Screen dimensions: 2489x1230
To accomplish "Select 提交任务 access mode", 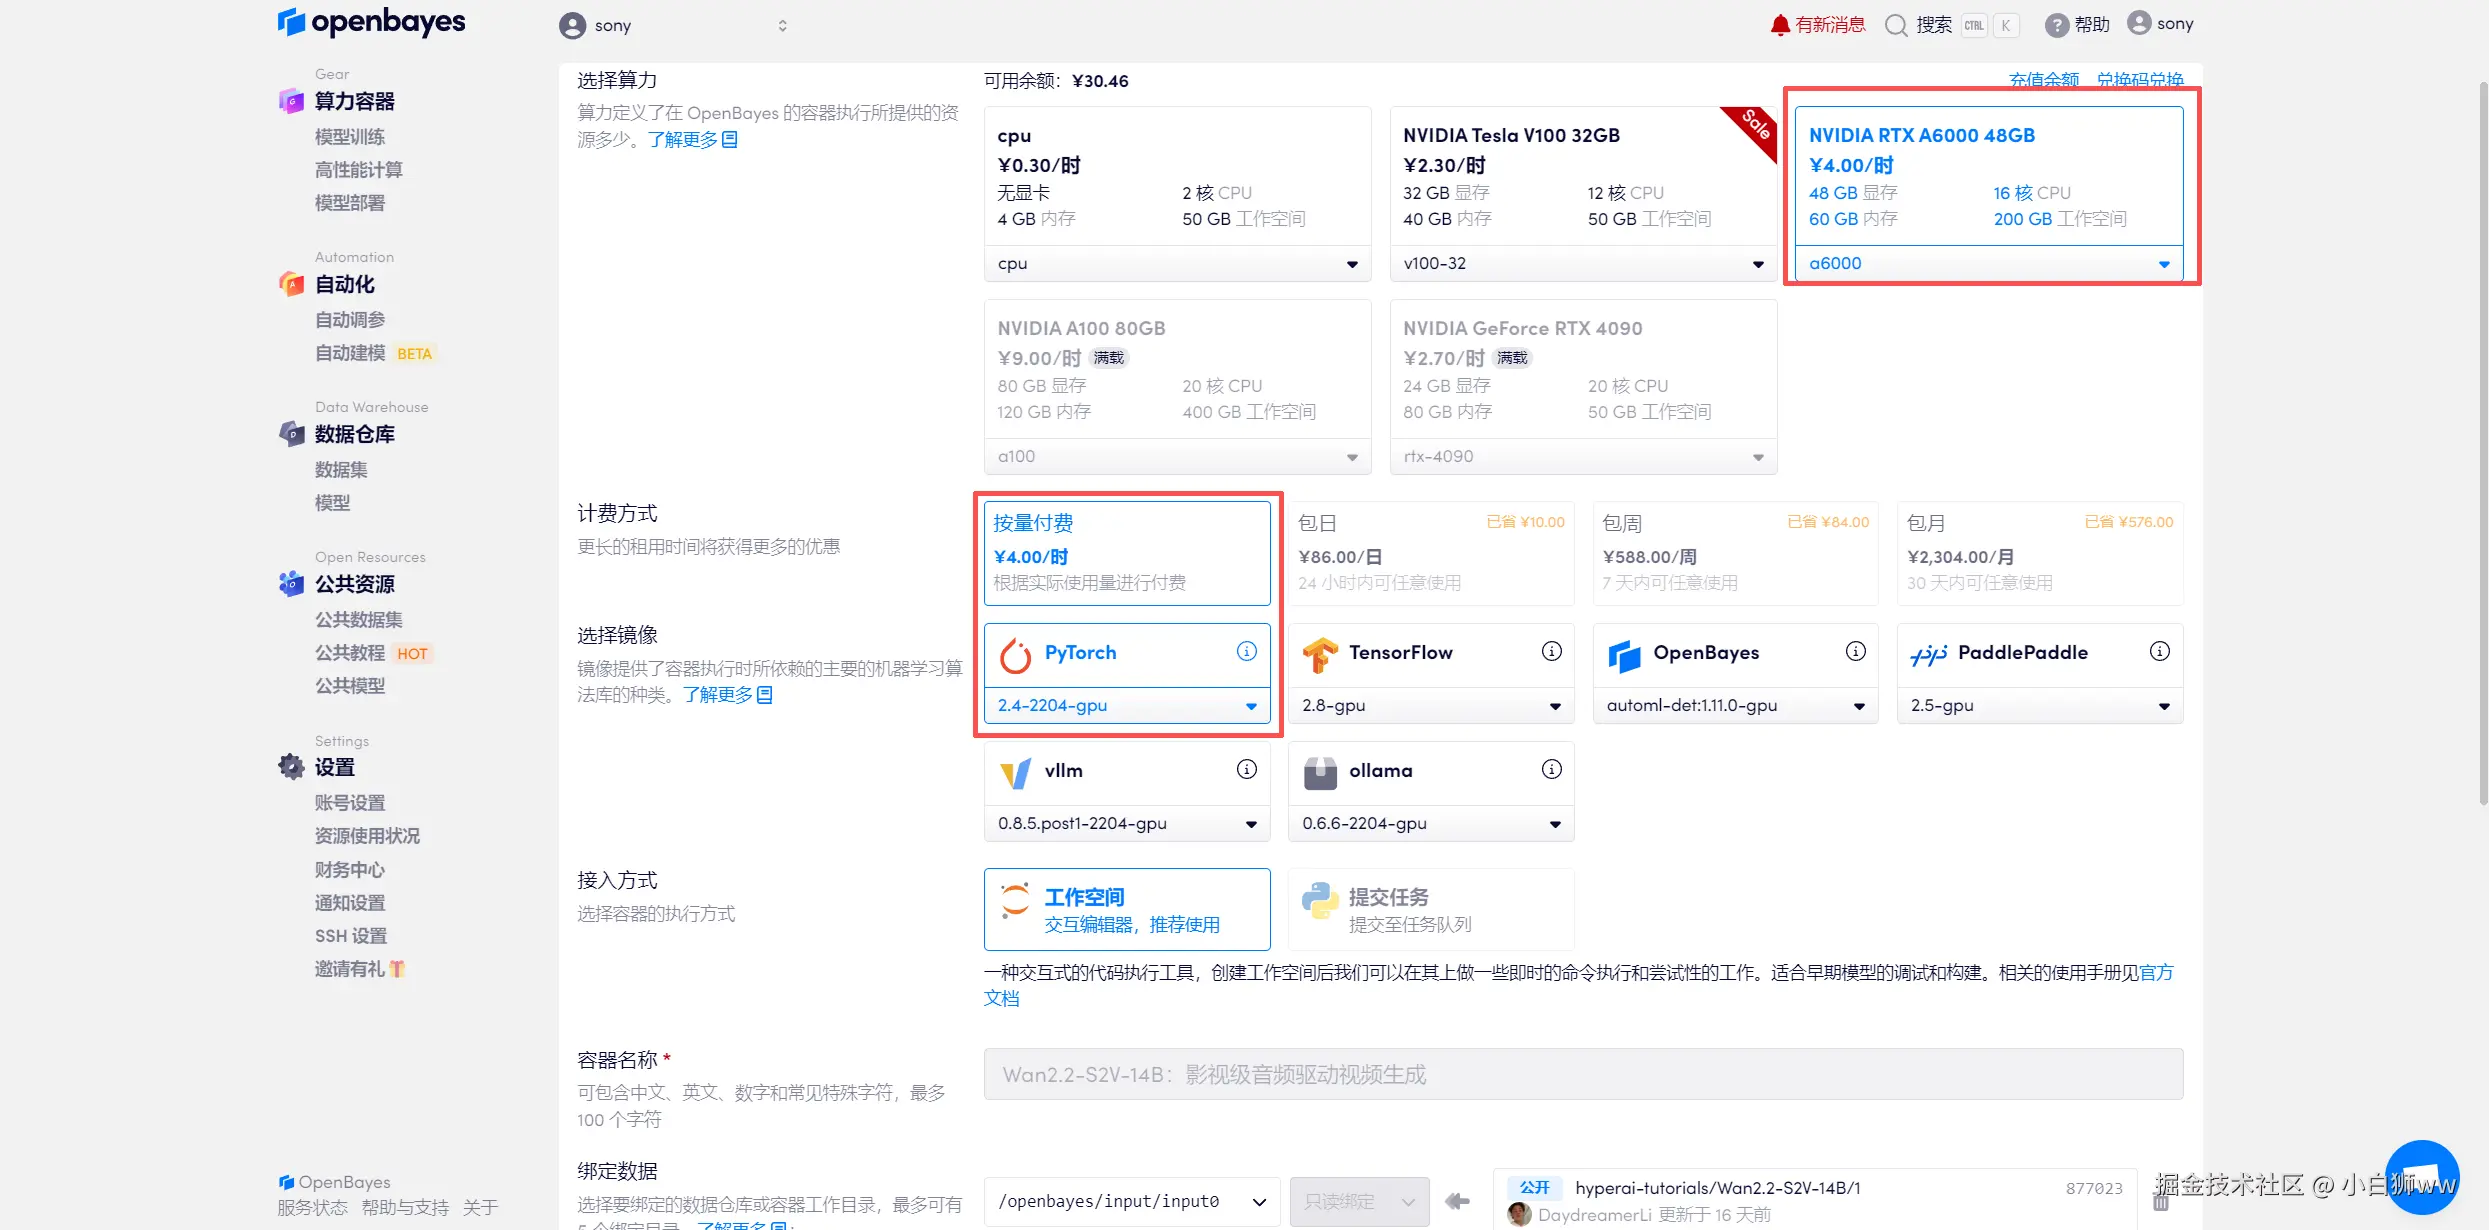I will coord(1430,909).
